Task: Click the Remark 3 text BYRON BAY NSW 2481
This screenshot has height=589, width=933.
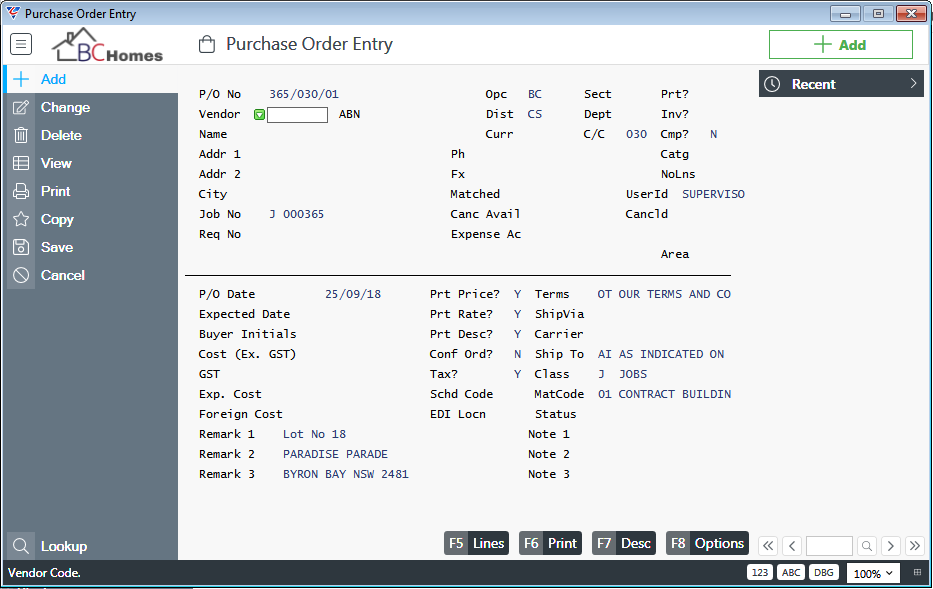Action: pyautogui.click(x=346, y=474)
